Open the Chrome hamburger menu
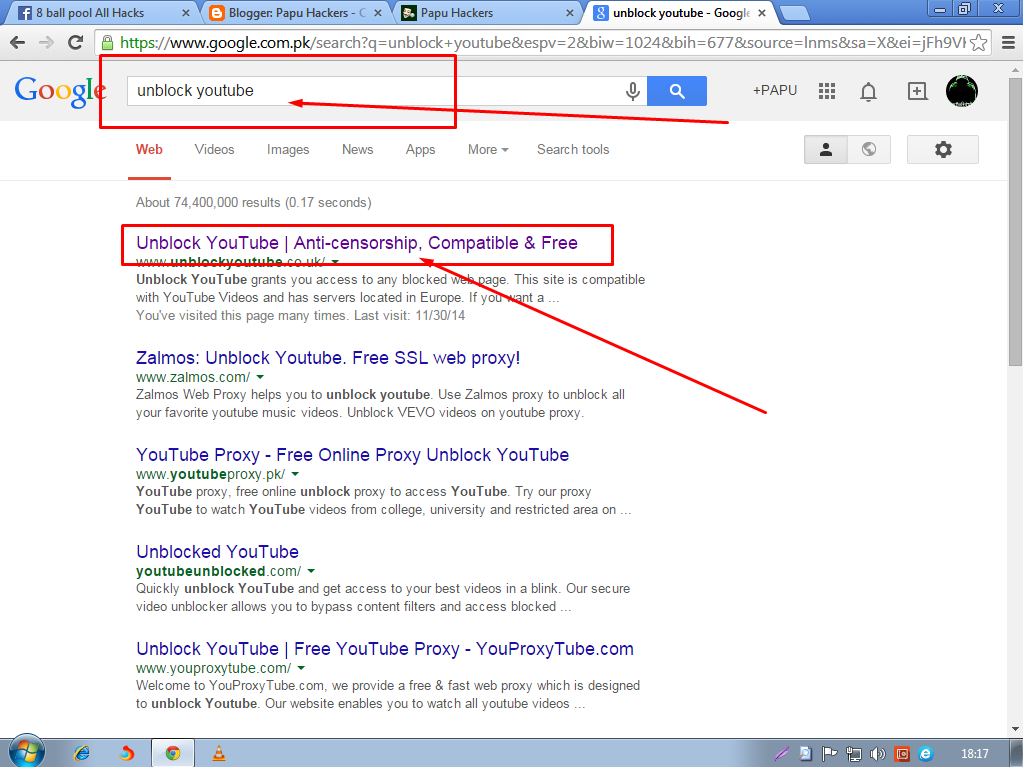This screenshot has height=767, width=1023. (x=1008, y=43)
